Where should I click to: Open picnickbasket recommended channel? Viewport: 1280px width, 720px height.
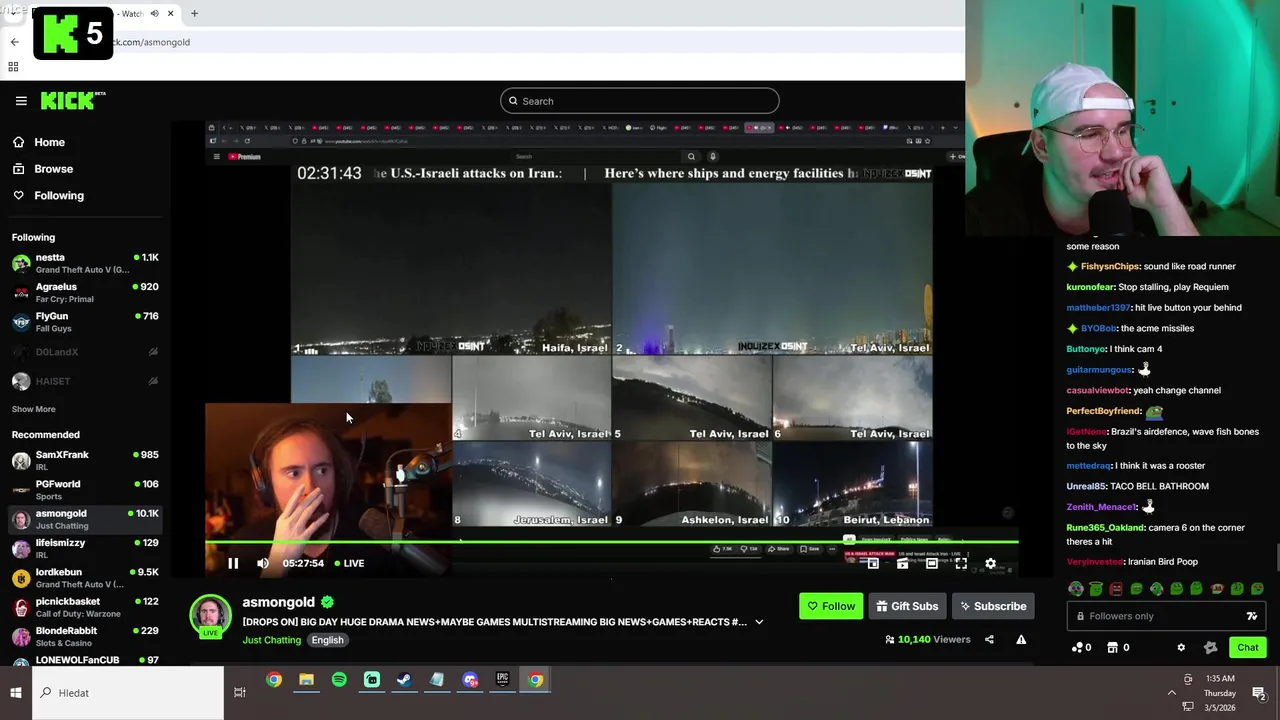coord(85,607)
